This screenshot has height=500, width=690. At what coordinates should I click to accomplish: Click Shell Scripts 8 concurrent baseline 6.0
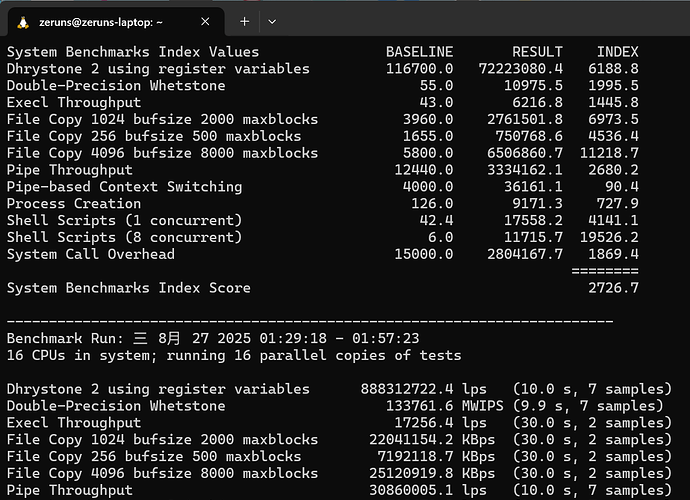[x=440, y=237]
